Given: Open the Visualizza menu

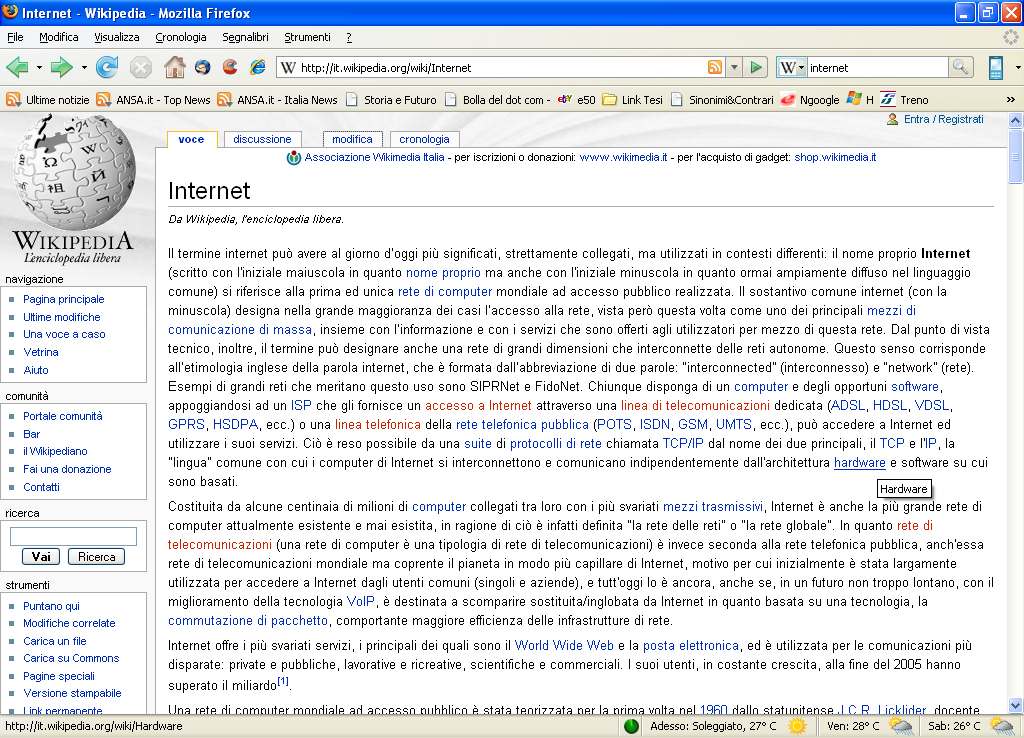Looking at the screenshot, I should point(116,37).
